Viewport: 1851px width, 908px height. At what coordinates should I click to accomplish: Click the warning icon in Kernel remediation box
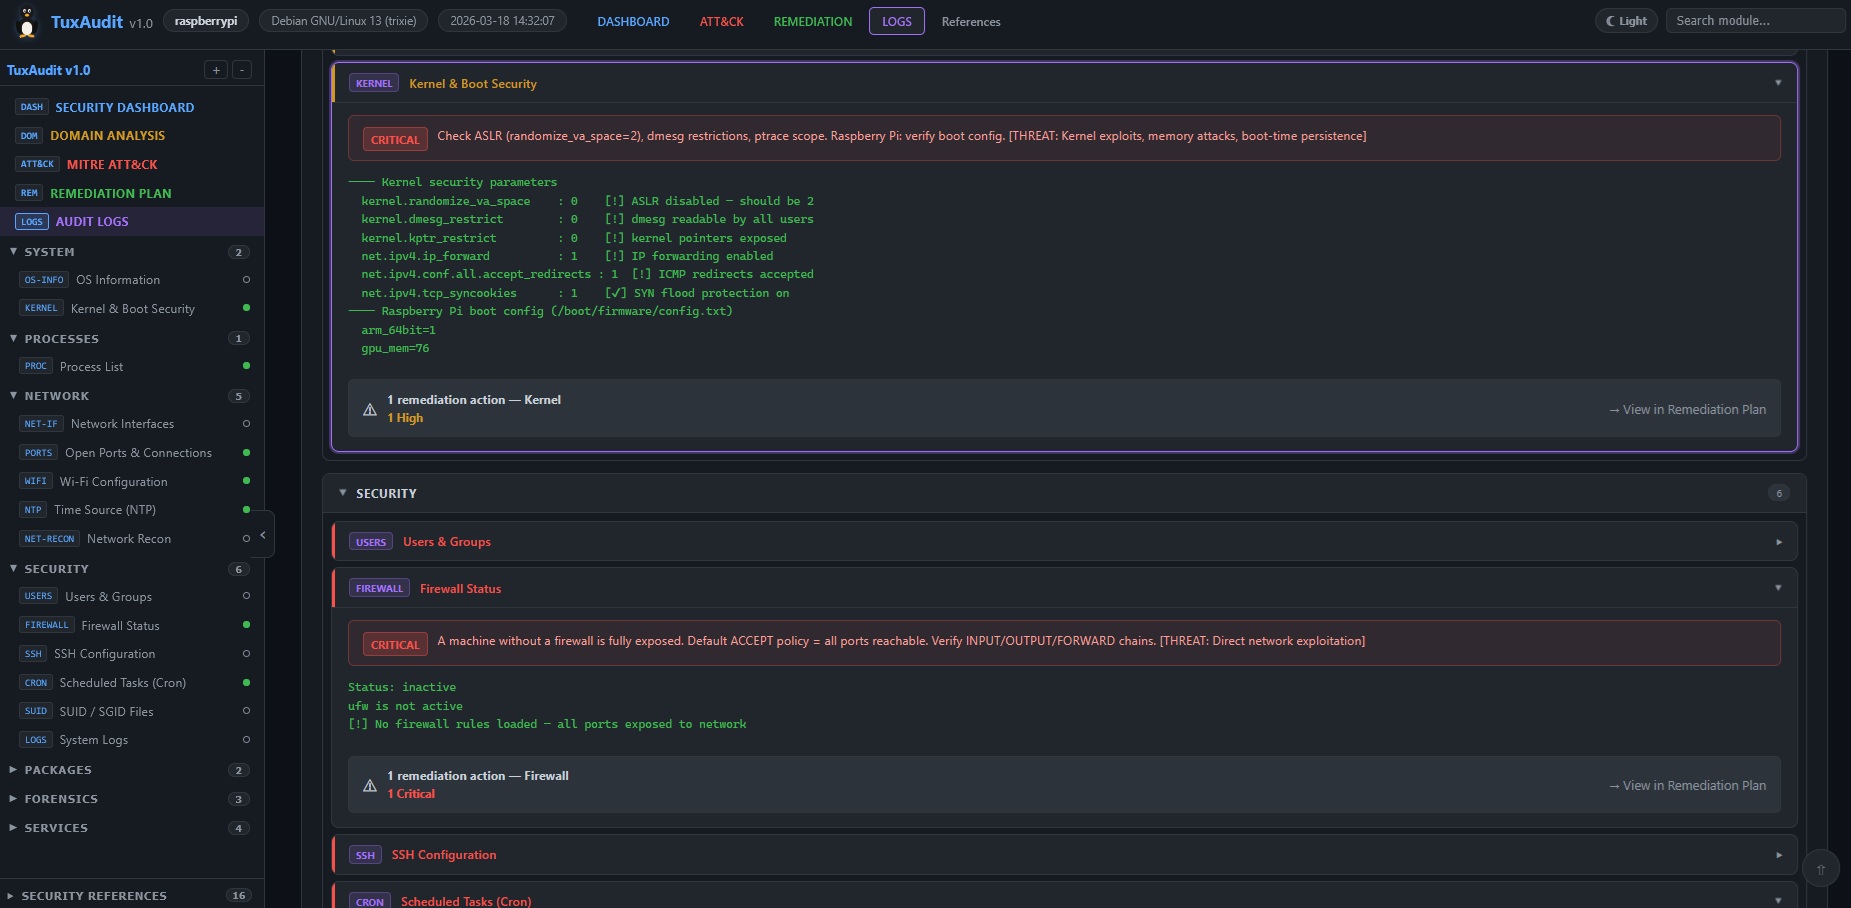click(x=370, y=409)
